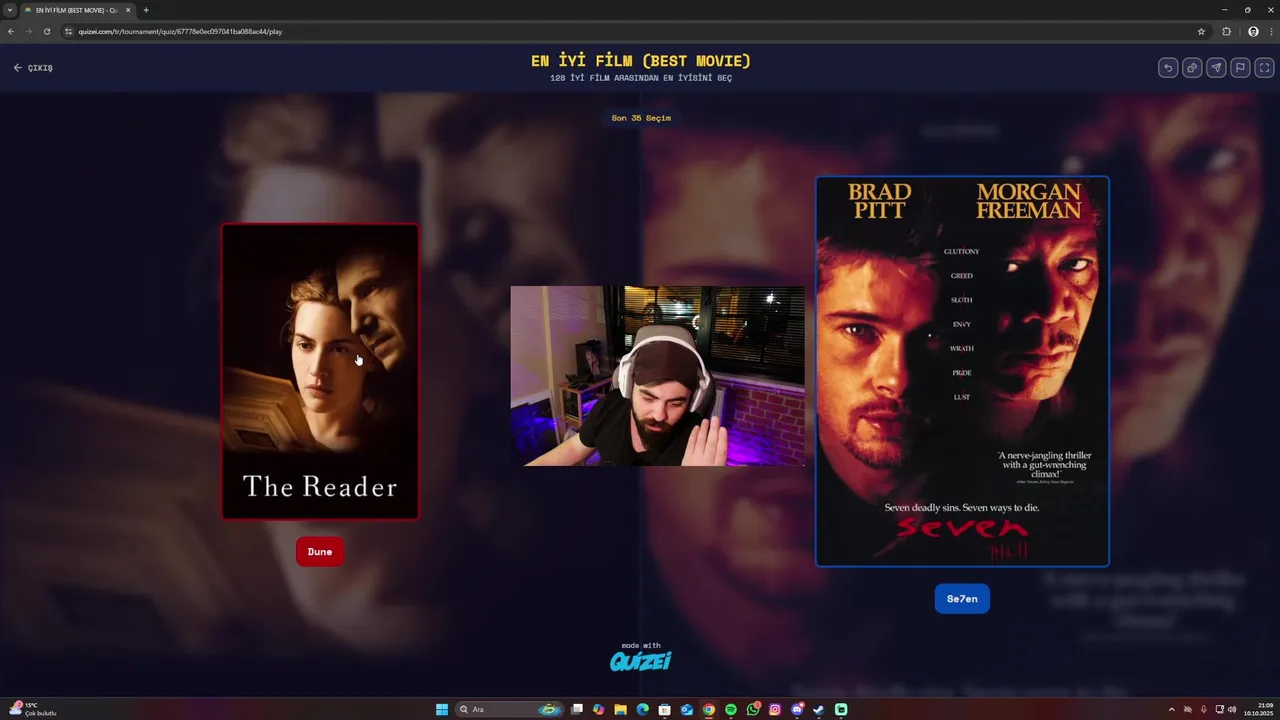The height and width of the screenshot is (720, 1280).
Task: Choose the blue Se7en button
Action: (962, 599)
